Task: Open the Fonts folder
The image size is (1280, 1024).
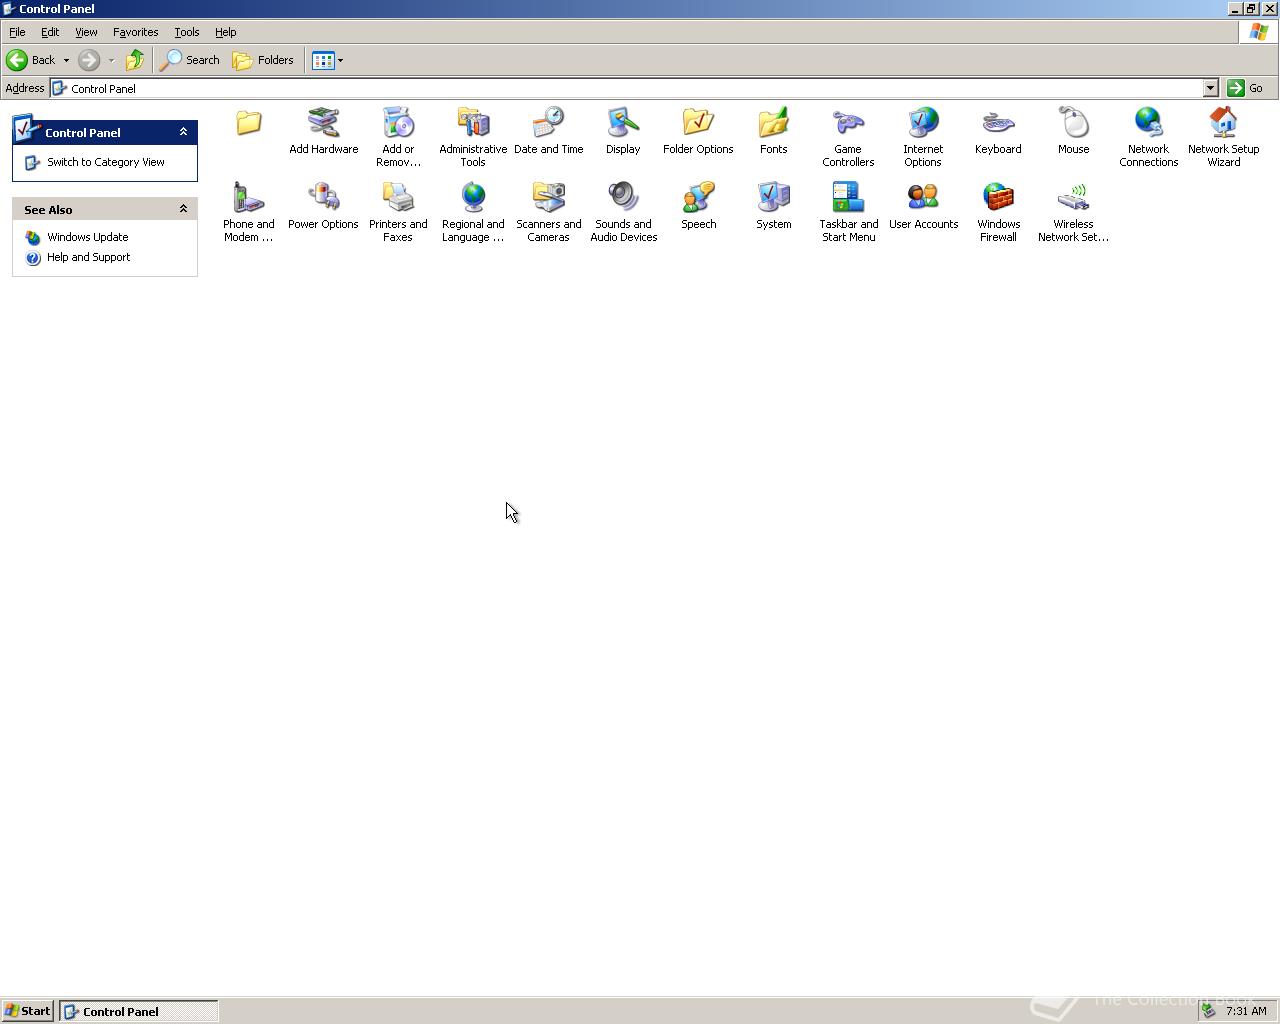Action: (773, 131)
